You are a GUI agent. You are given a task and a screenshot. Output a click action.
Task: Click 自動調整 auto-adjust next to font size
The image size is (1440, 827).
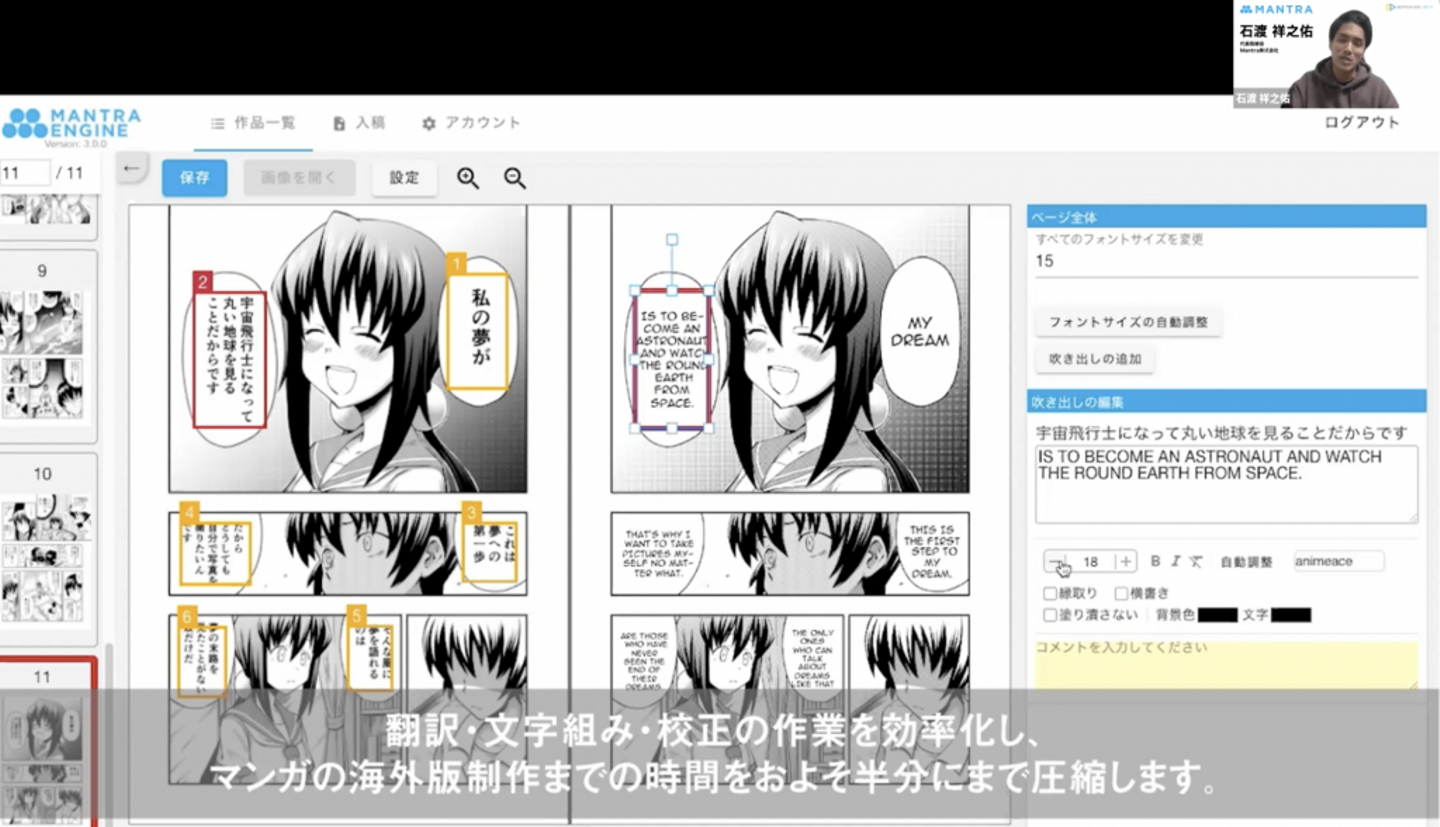pyautogui.click(x=1246, y=562)
